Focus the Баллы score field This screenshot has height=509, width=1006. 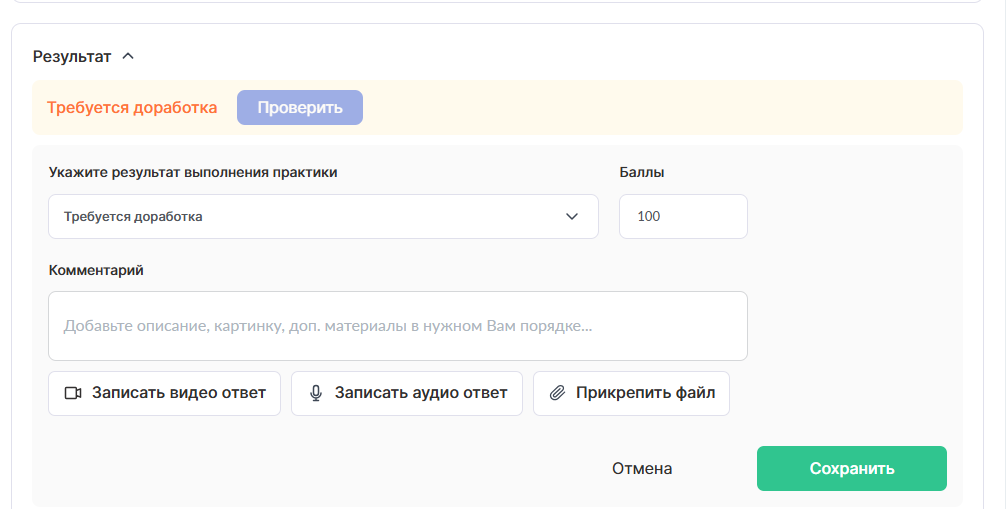point(683,216)
